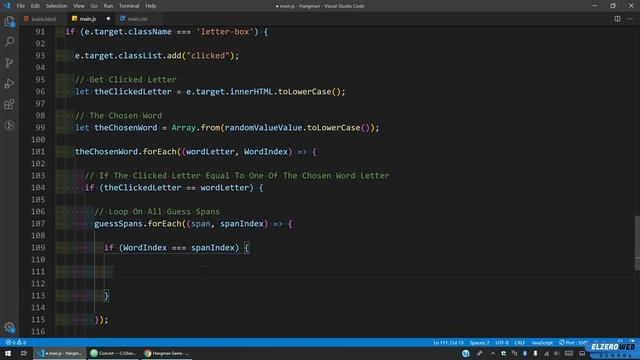640x360 pixels.
Task: Click the icon below Extensions in activity bar
Action: coord(9,125)
